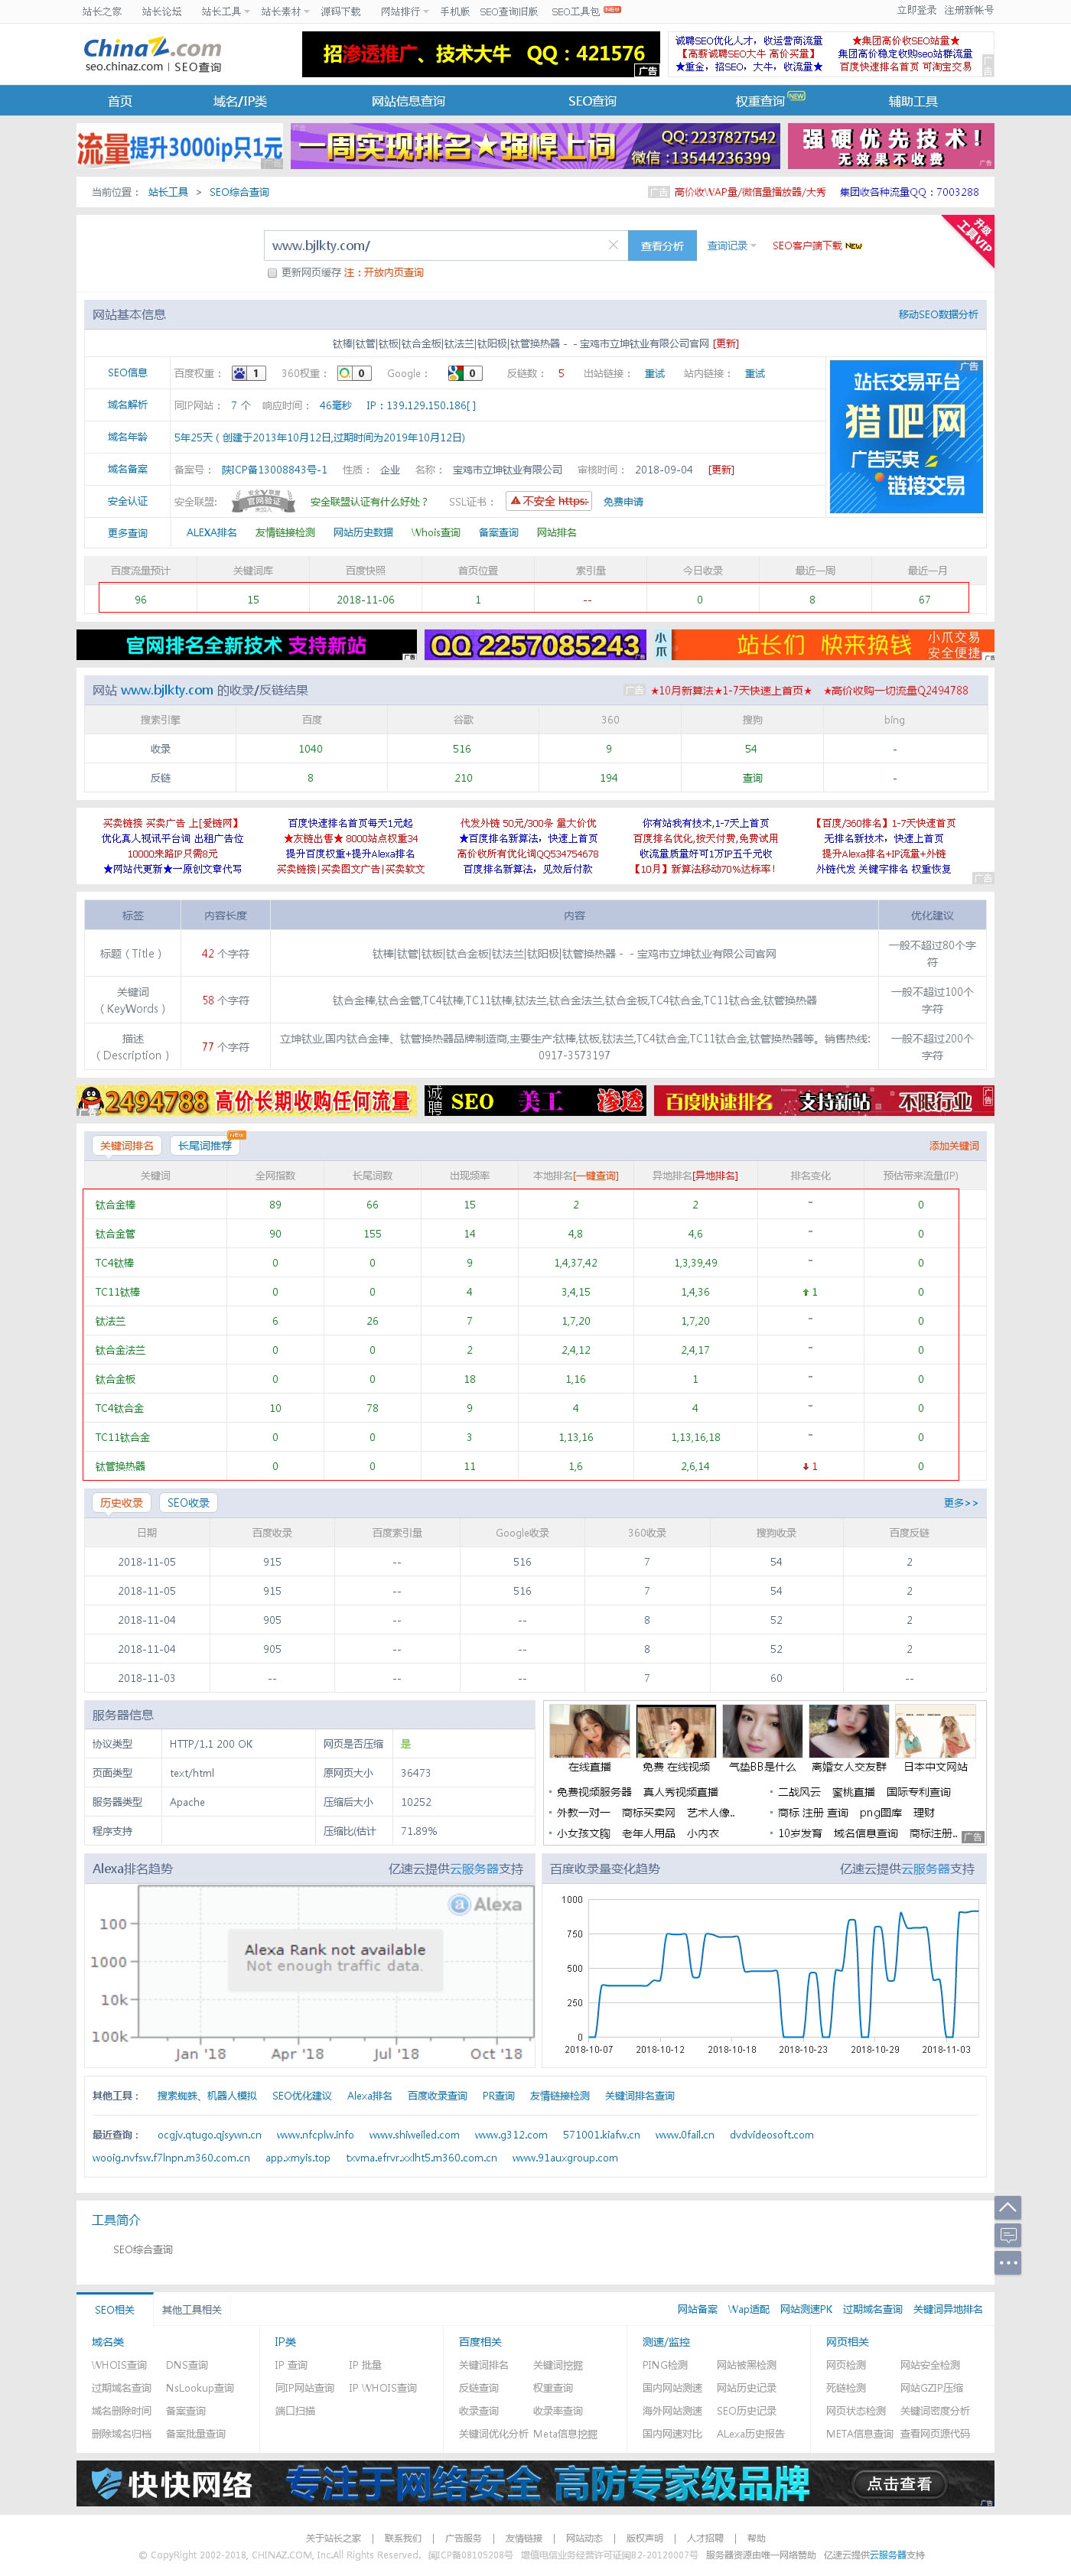Expand the 站长素材 top dropdown
Viewport: 1071px width, 2576px height.
pos(285,11)
